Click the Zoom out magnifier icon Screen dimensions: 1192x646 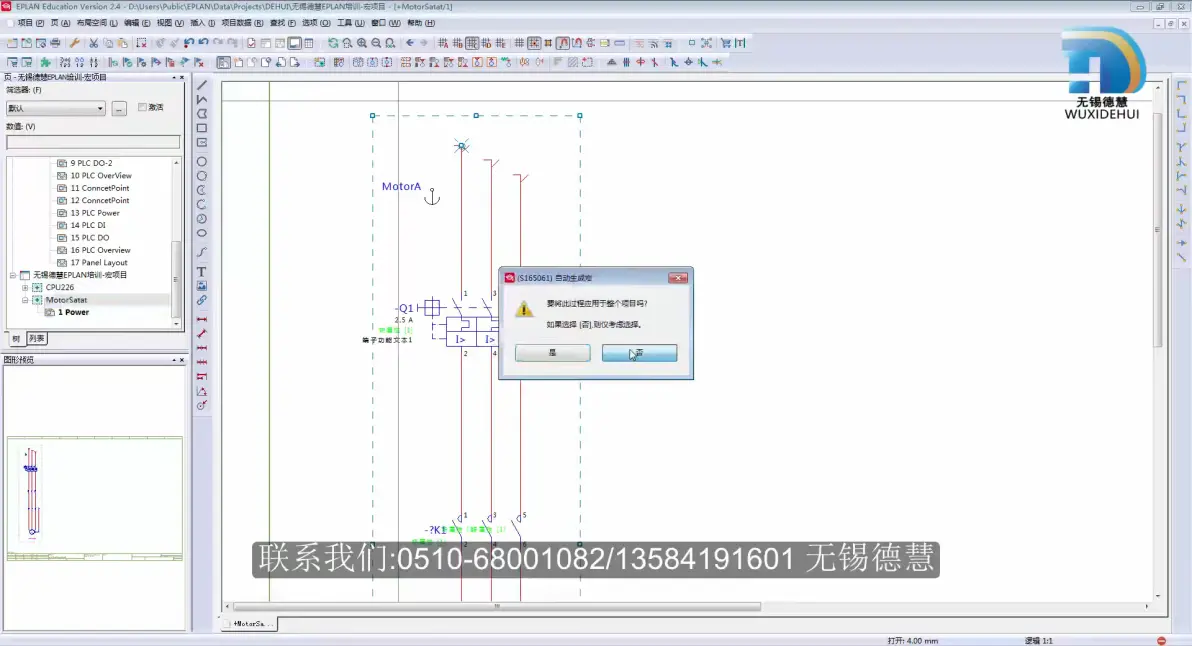[x=376, y=43]
